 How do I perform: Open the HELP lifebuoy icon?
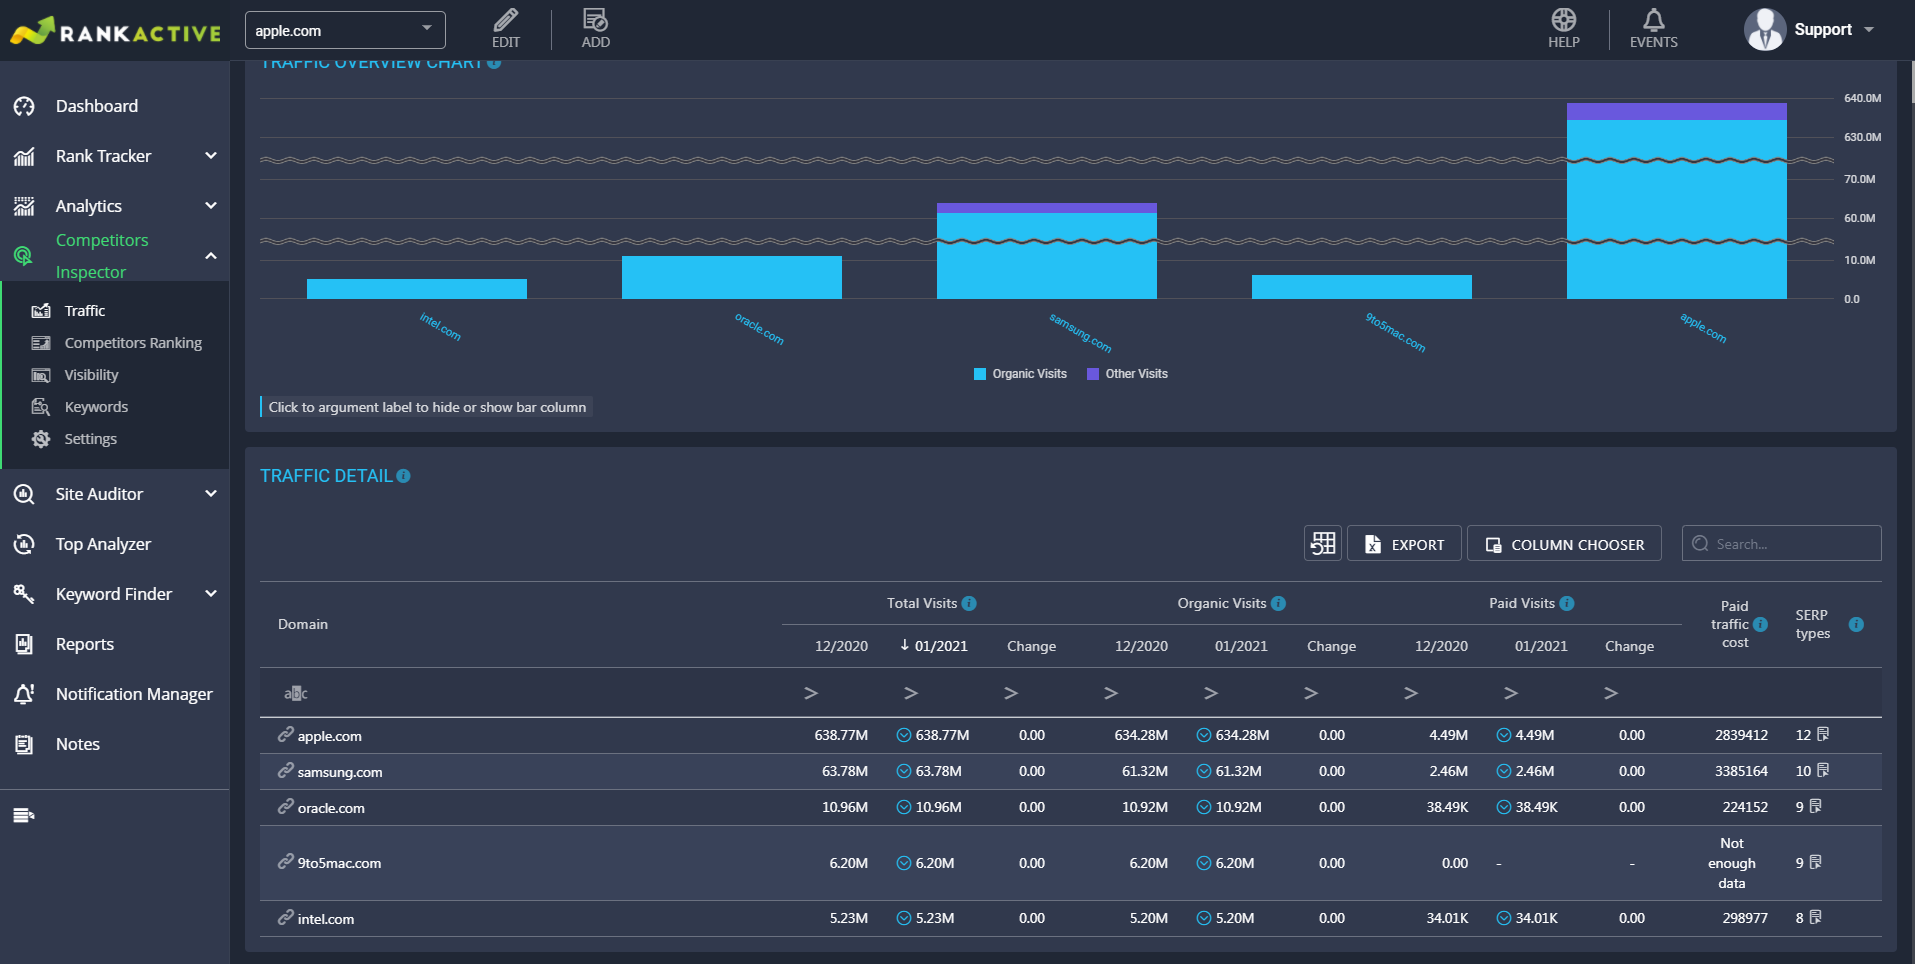pos(1564,20)
